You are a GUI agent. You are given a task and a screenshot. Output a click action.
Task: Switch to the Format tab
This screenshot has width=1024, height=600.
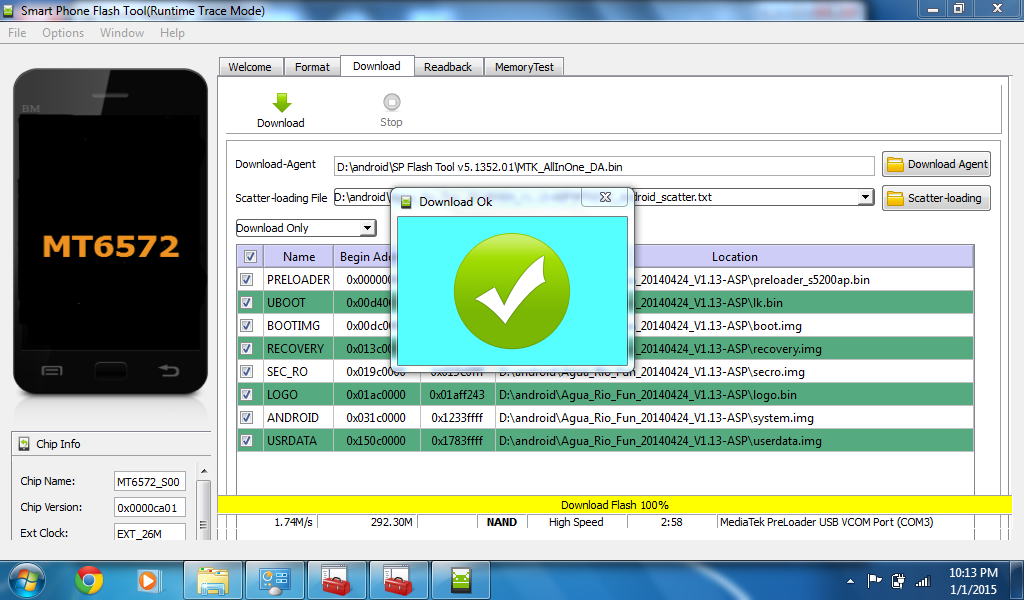pyautogui.click(x=312, y=67)
